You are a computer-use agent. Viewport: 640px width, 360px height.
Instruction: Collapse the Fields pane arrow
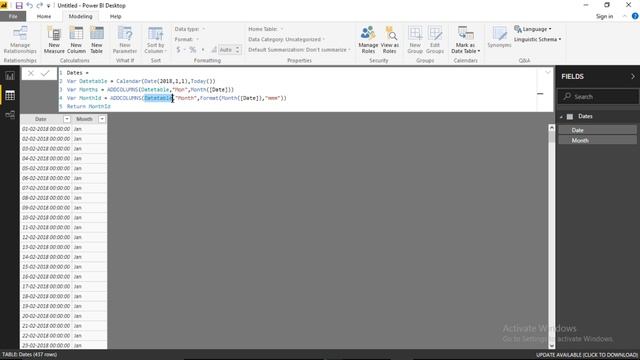coord(633,76)
